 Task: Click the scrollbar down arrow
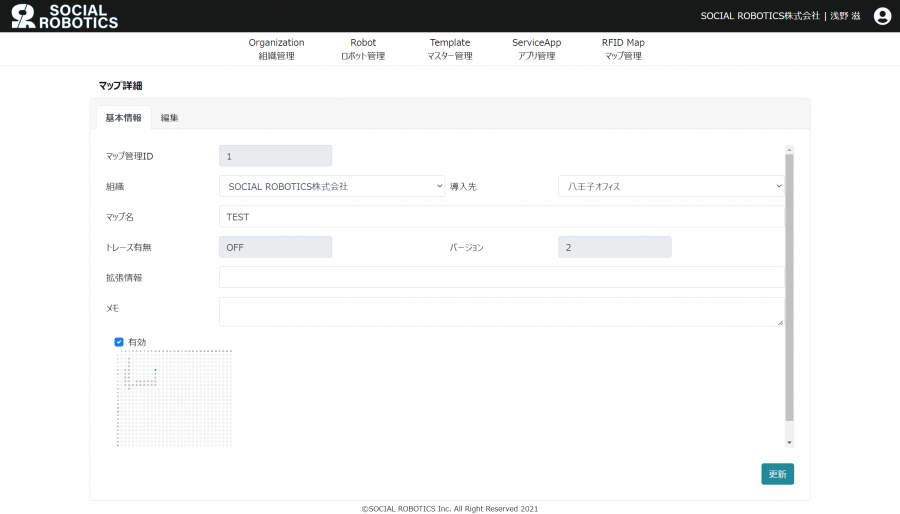pyautogui.click(x=789, y=441)
